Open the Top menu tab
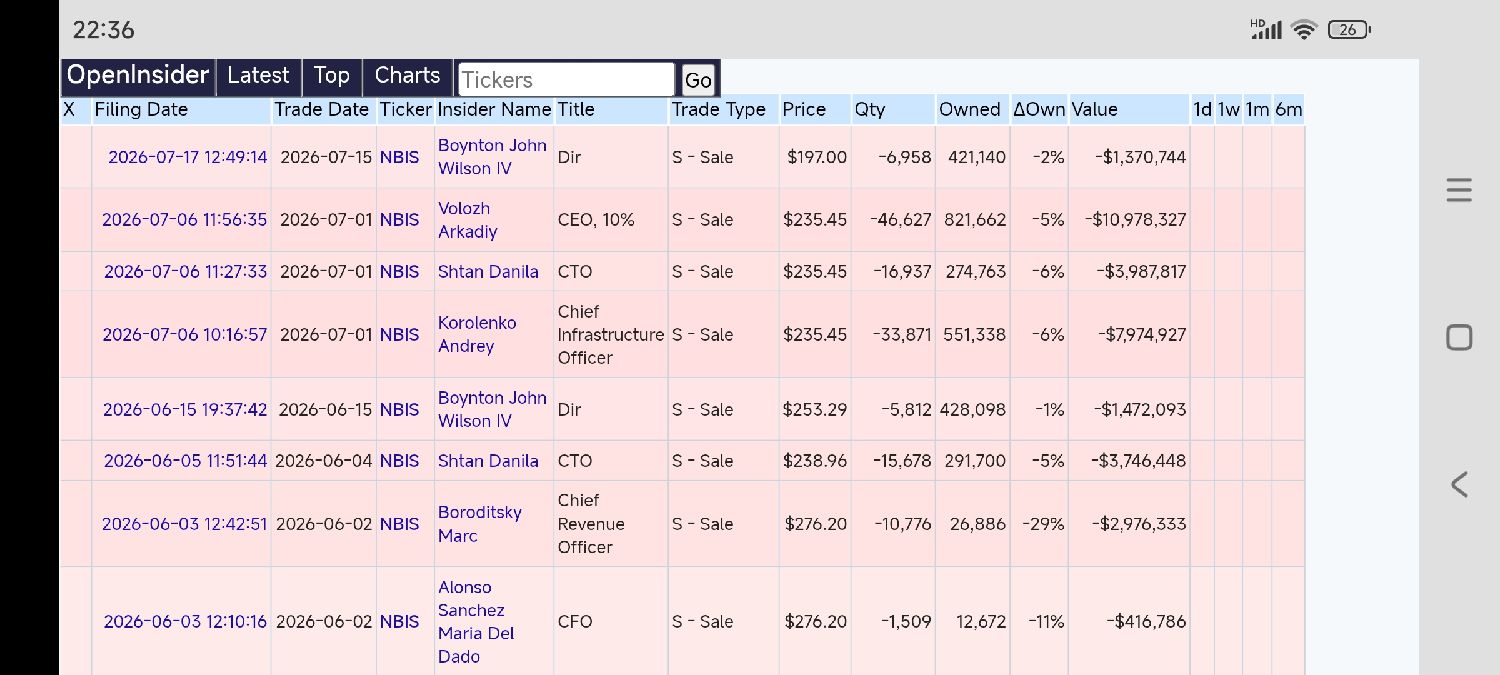This screenshot has height=675, width=1500. coord(331,76)
